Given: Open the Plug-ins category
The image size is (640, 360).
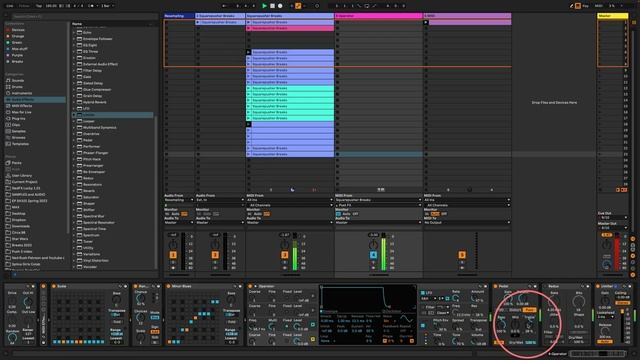Looking at the screenshot, I should (18, 118).
